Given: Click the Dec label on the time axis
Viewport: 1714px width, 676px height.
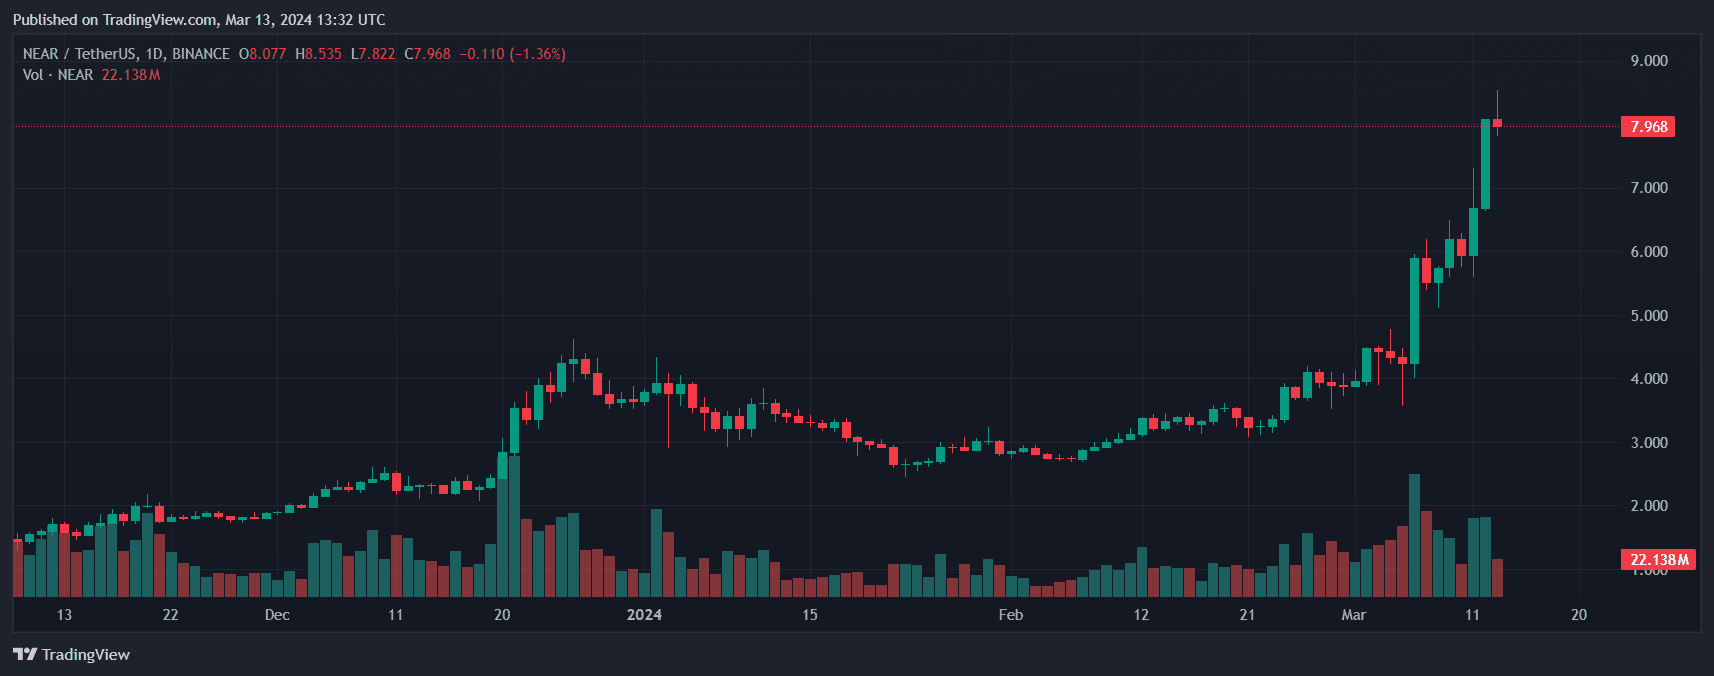Looking at the screenshot, I should 277,615.
